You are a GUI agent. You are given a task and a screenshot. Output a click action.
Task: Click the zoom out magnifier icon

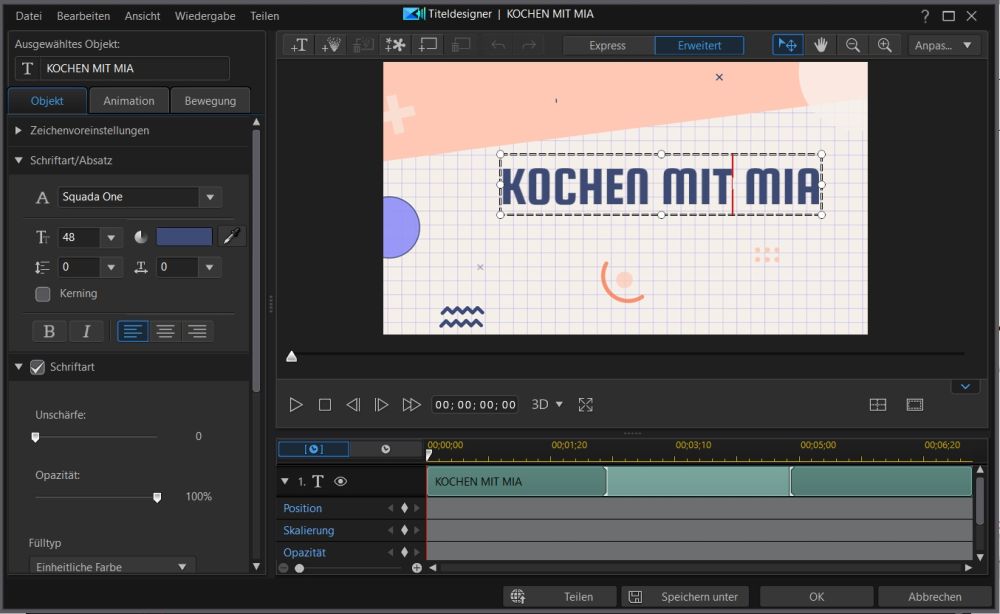853,45
